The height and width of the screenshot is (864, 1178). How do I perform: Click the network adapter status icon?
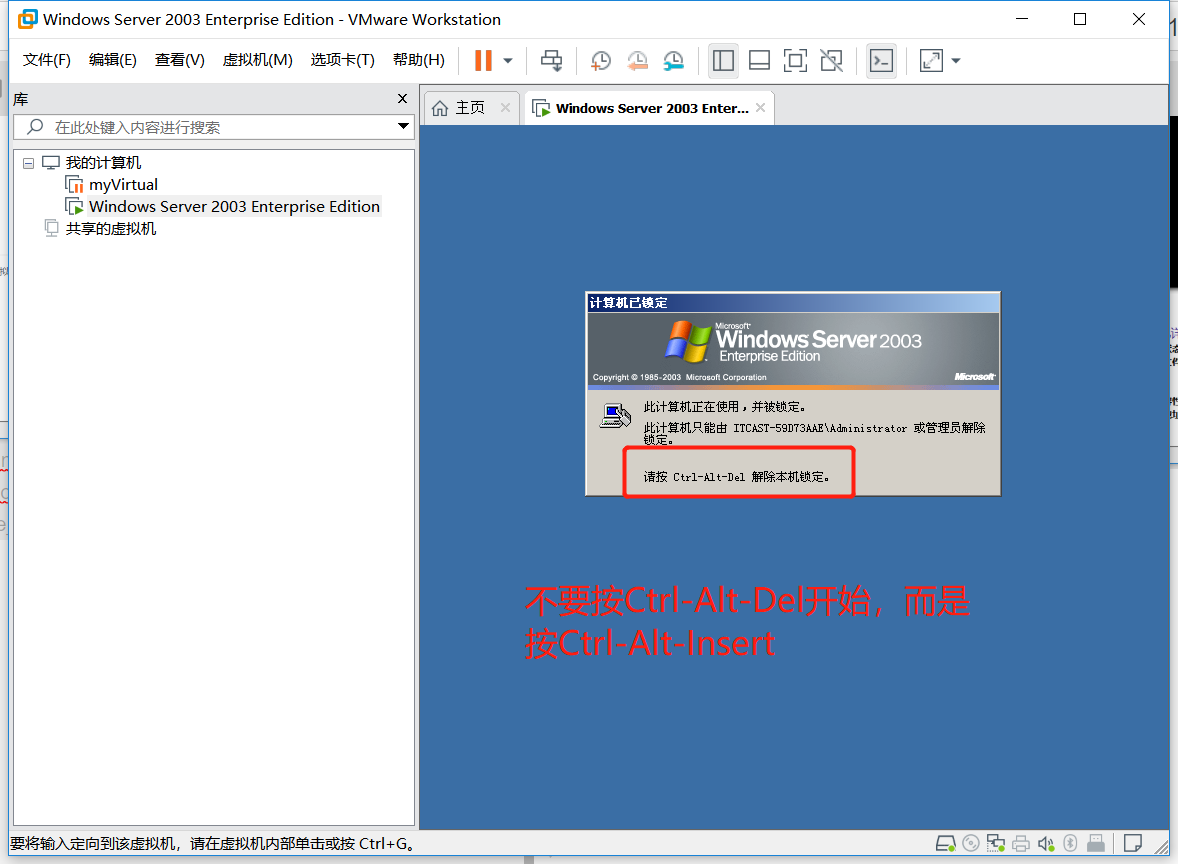(995, 844)
